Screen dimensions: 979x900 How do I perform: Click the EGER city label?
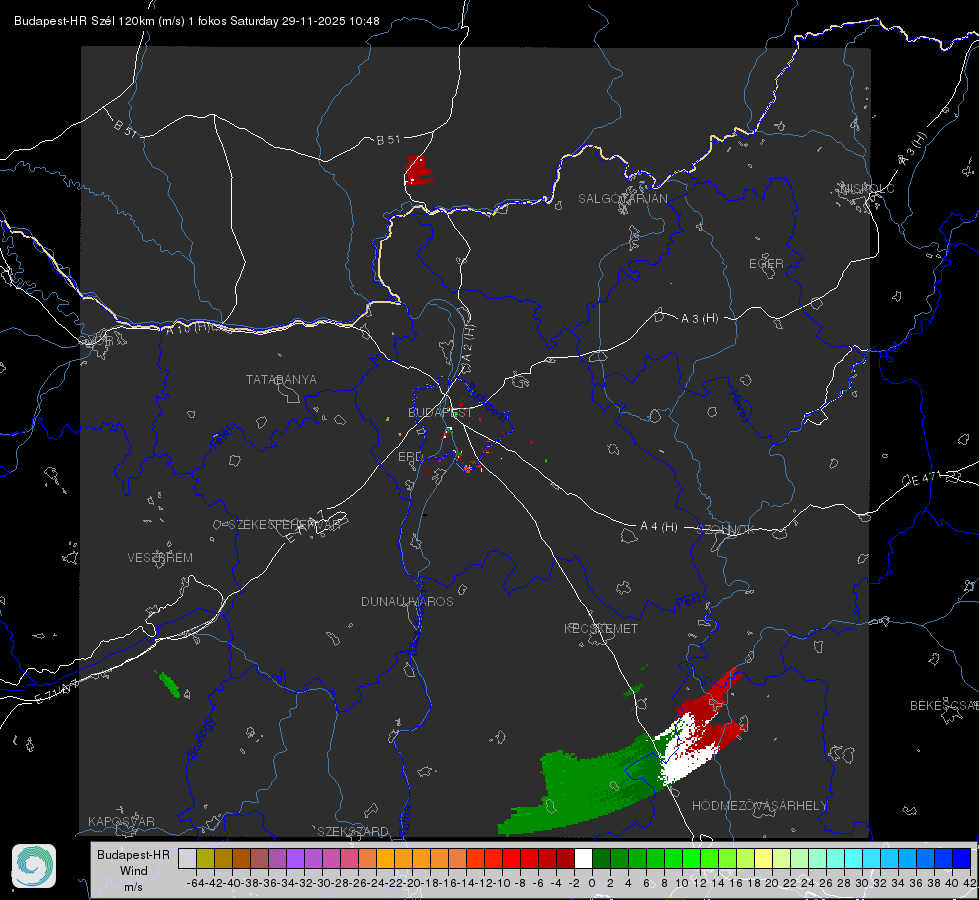tap(766, 264)
